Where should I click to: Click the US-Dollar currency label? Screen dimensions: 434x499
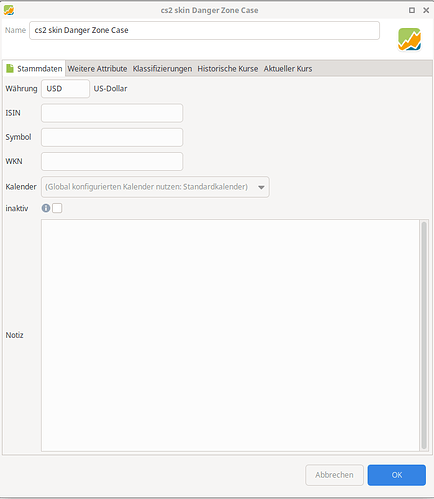110,89
